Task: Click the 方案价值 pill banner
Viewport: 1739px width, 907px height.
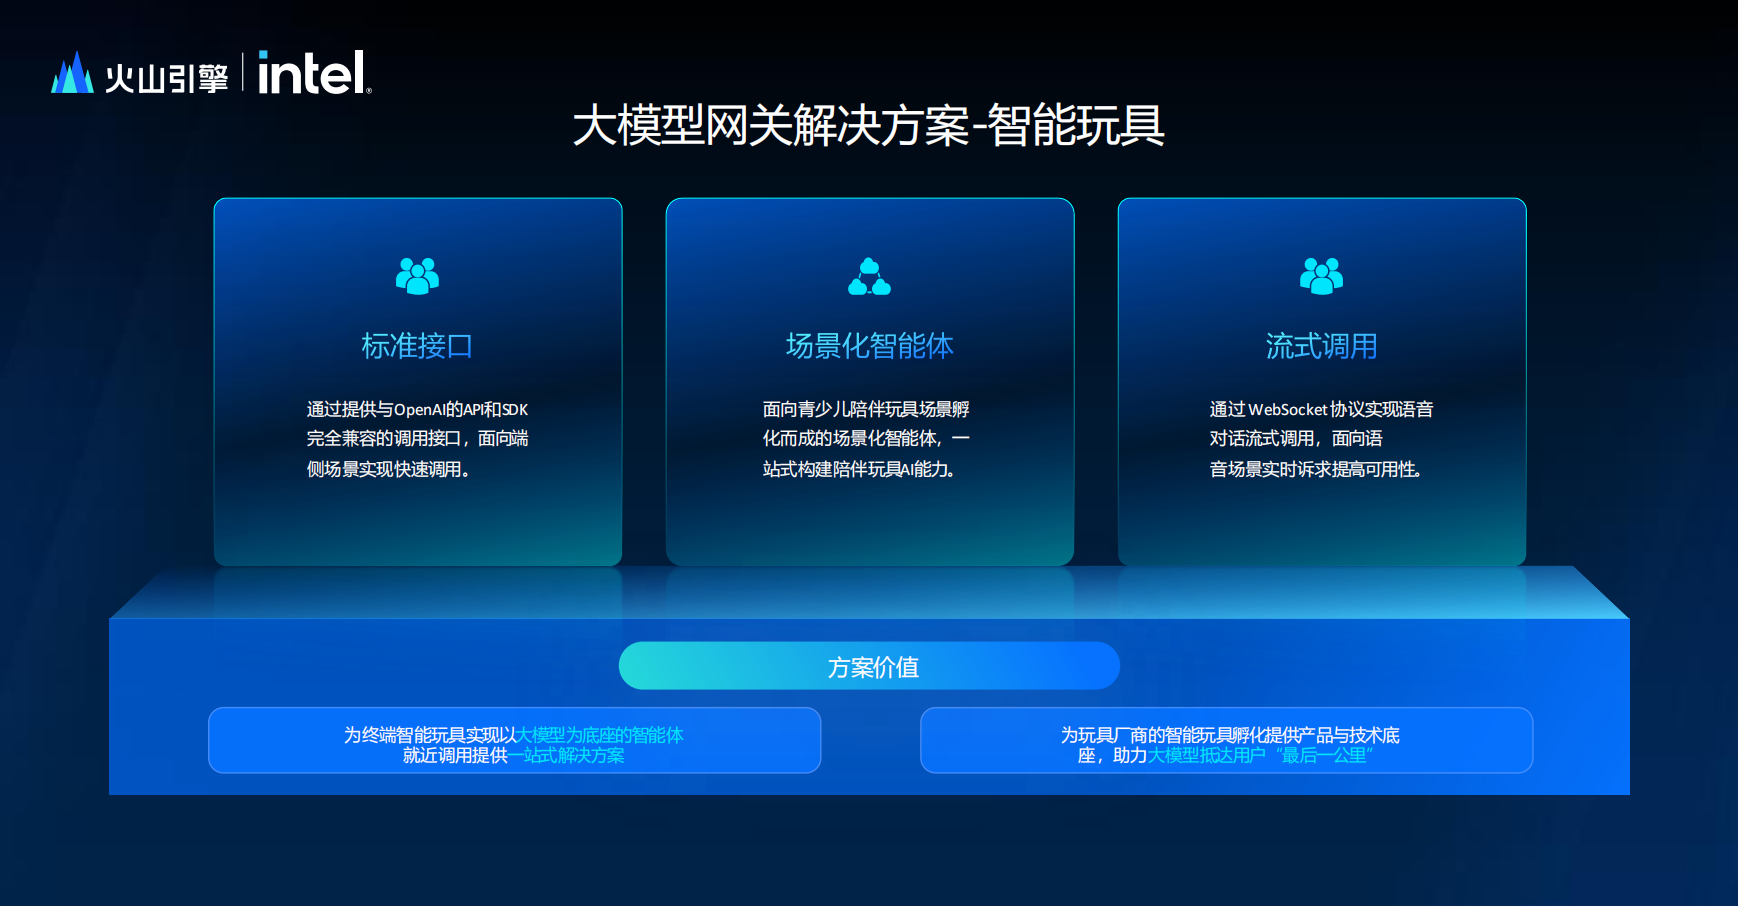Action: click(x=869, y=666)
